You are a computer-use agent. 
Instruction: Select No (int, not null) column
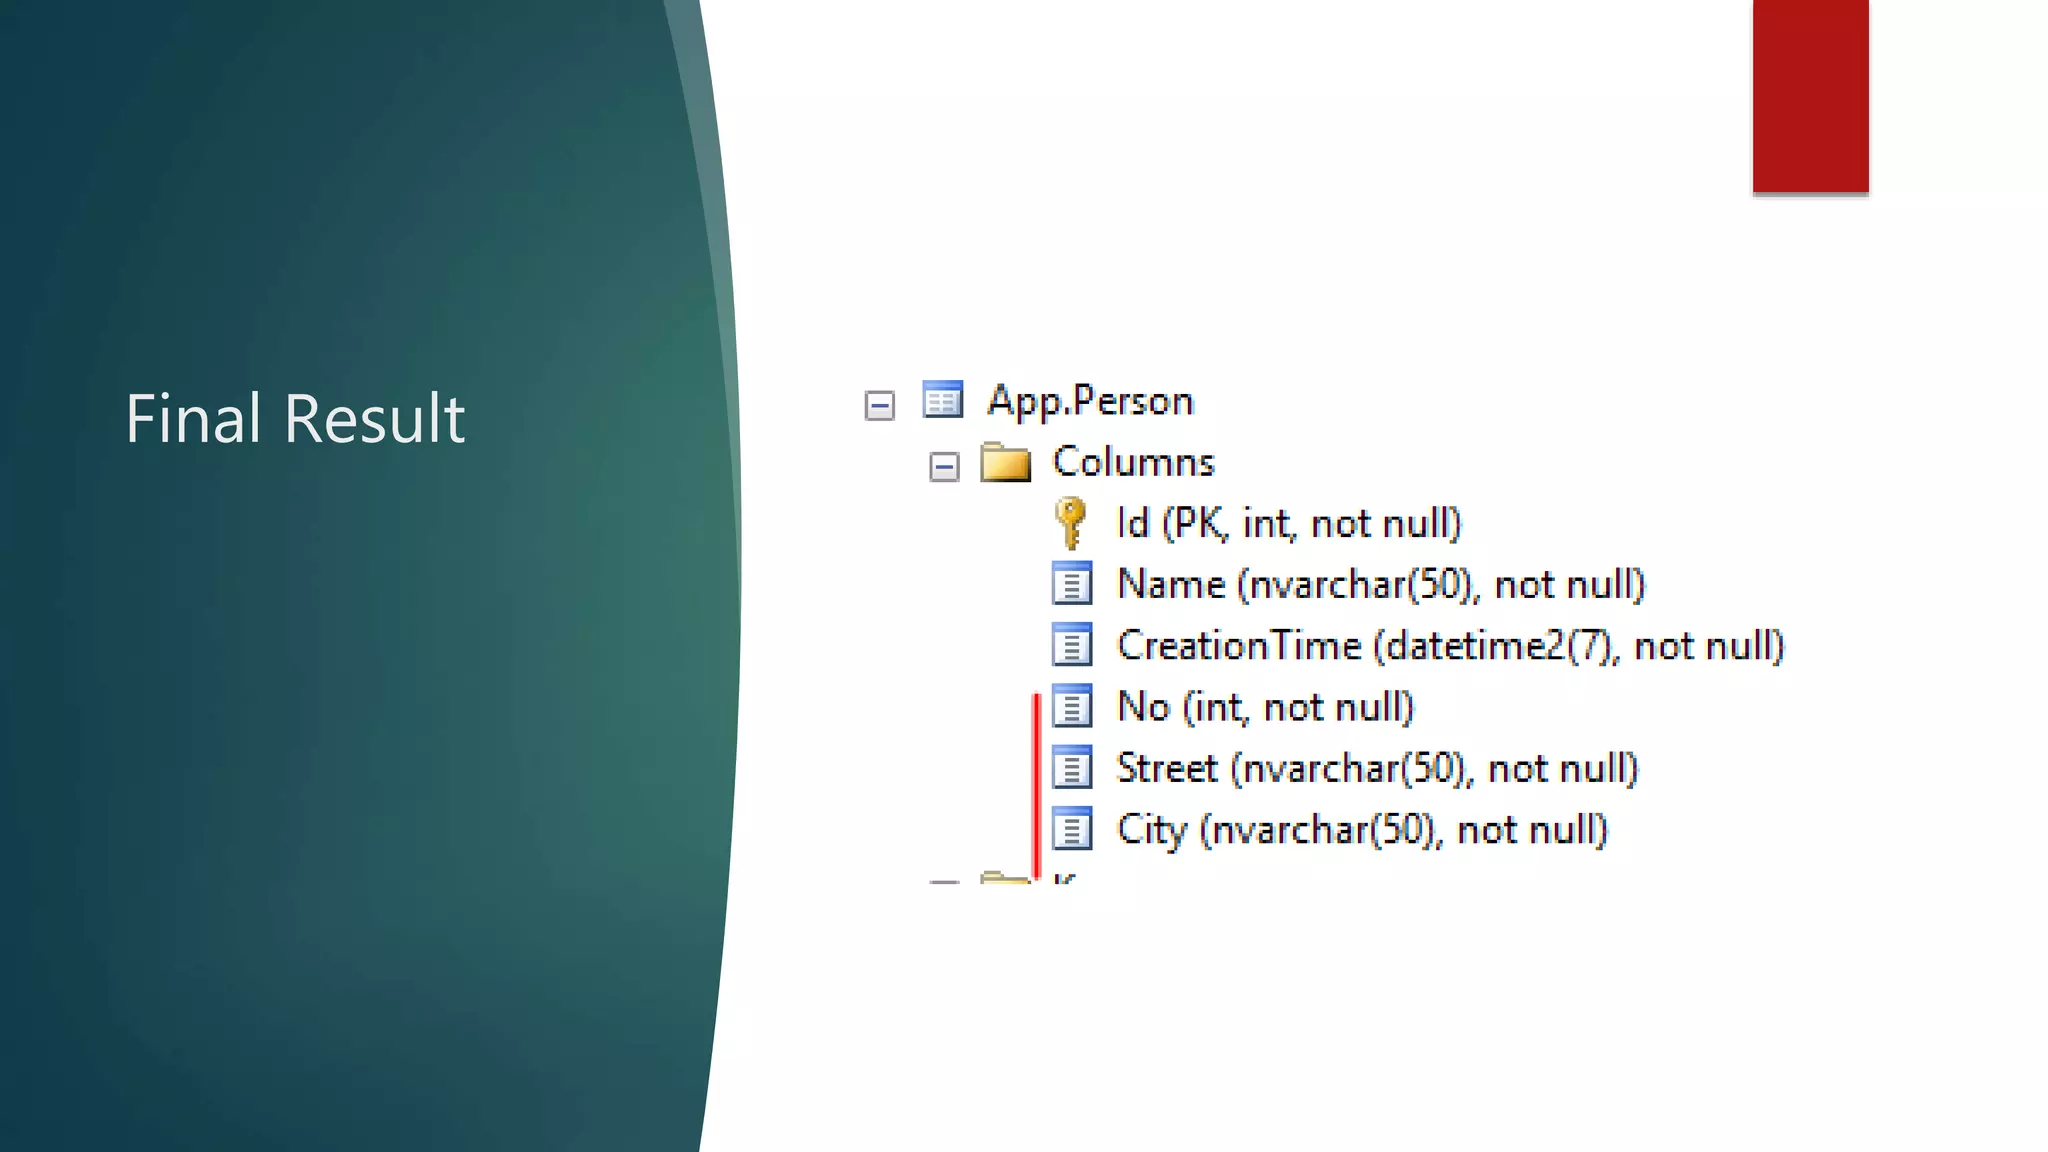click(x=1265, y=707)
